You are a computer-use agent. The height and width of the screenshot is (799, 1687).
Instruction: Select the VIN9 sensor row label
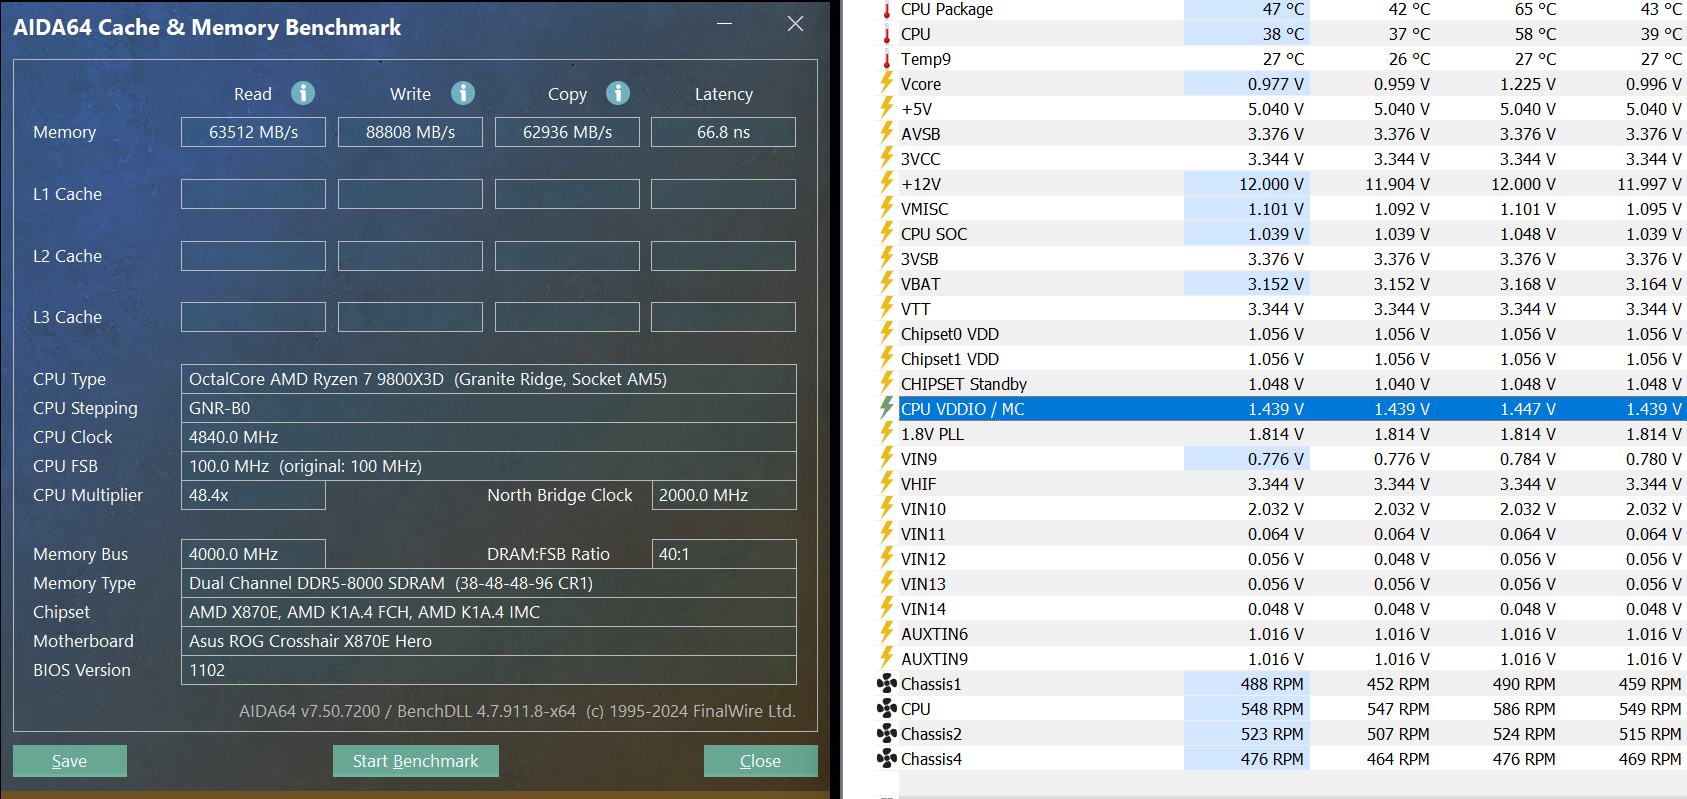click(919, 459)
